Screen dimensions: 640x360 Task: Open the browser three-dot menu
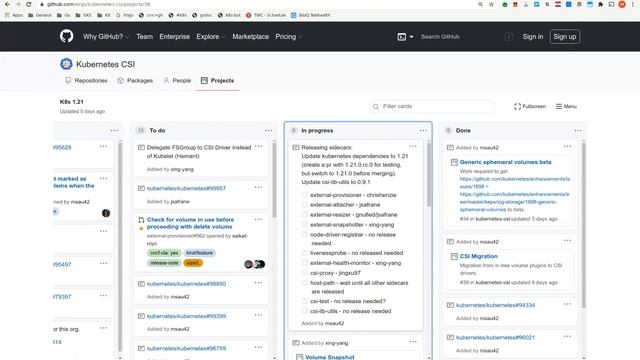633,4
